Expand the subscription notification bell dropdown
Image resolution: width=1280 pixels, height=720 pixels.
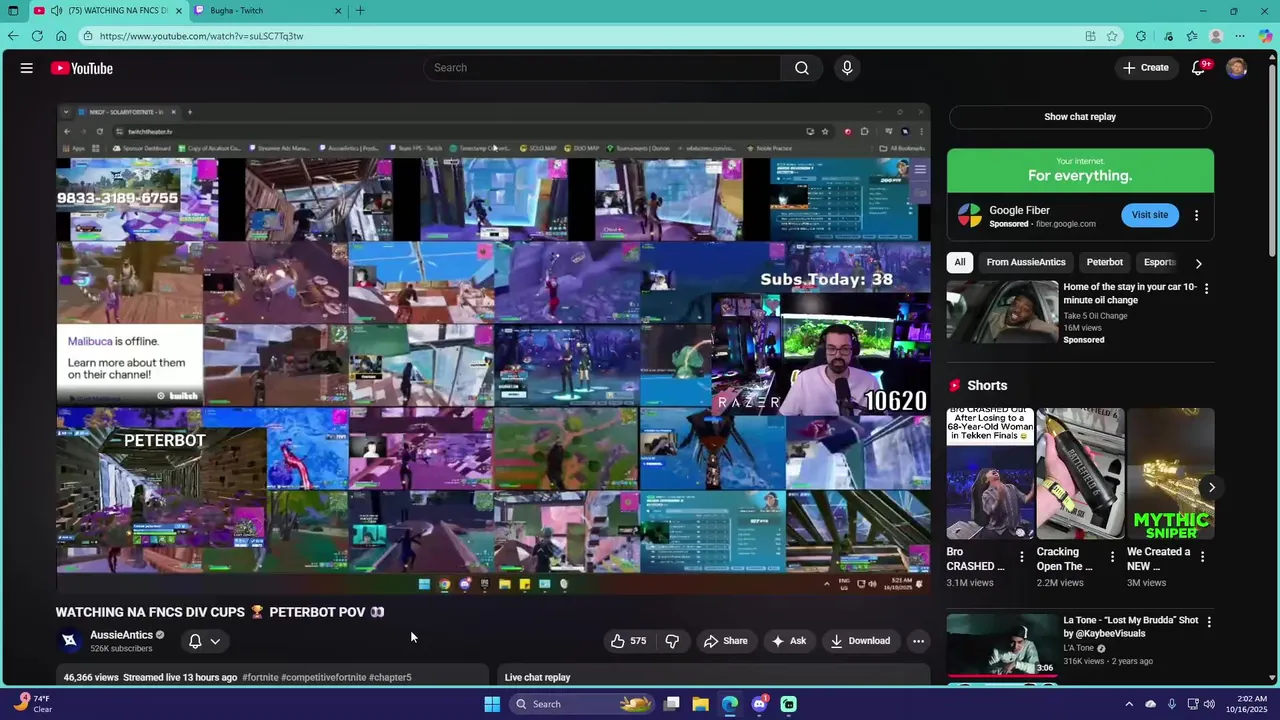pos(204,641)
